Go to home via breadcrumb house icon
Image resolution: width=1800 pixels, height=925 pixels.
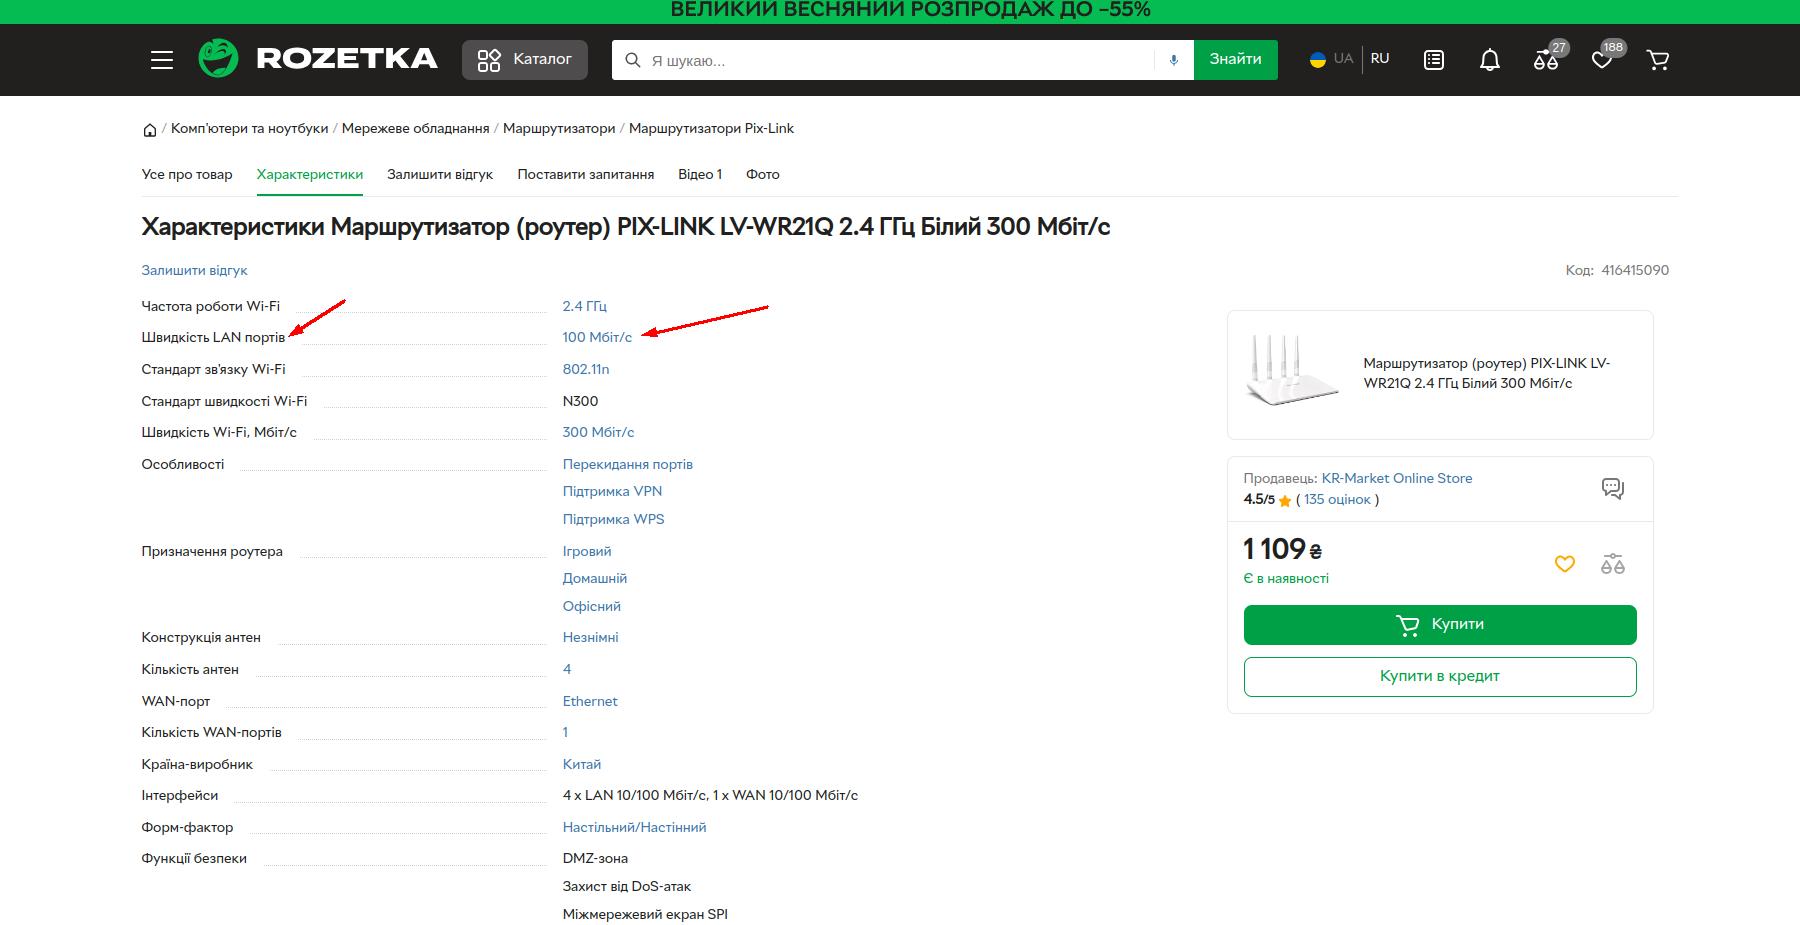(150, 129)
